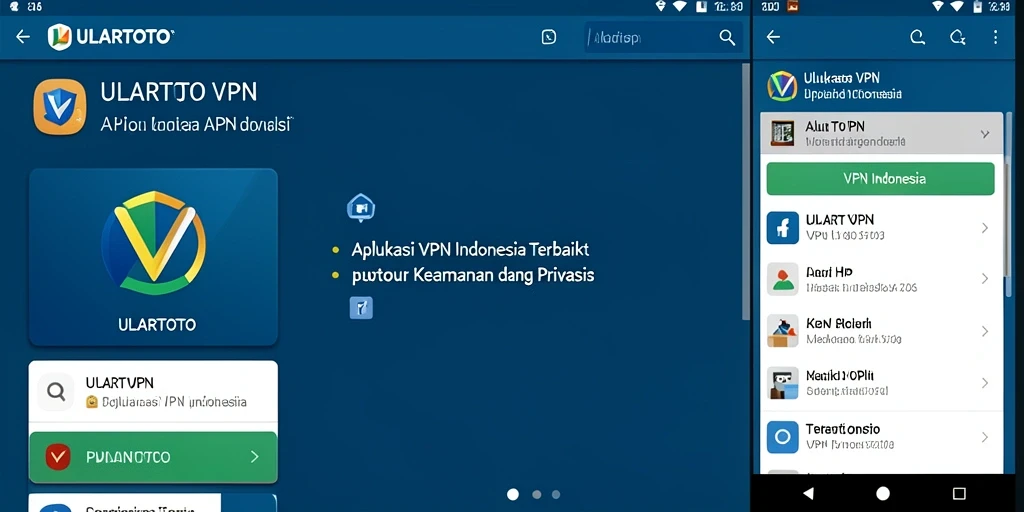Click the search icon in right panel toolbar
Viewport: 1024px width, 512px height.
point(918,37)
